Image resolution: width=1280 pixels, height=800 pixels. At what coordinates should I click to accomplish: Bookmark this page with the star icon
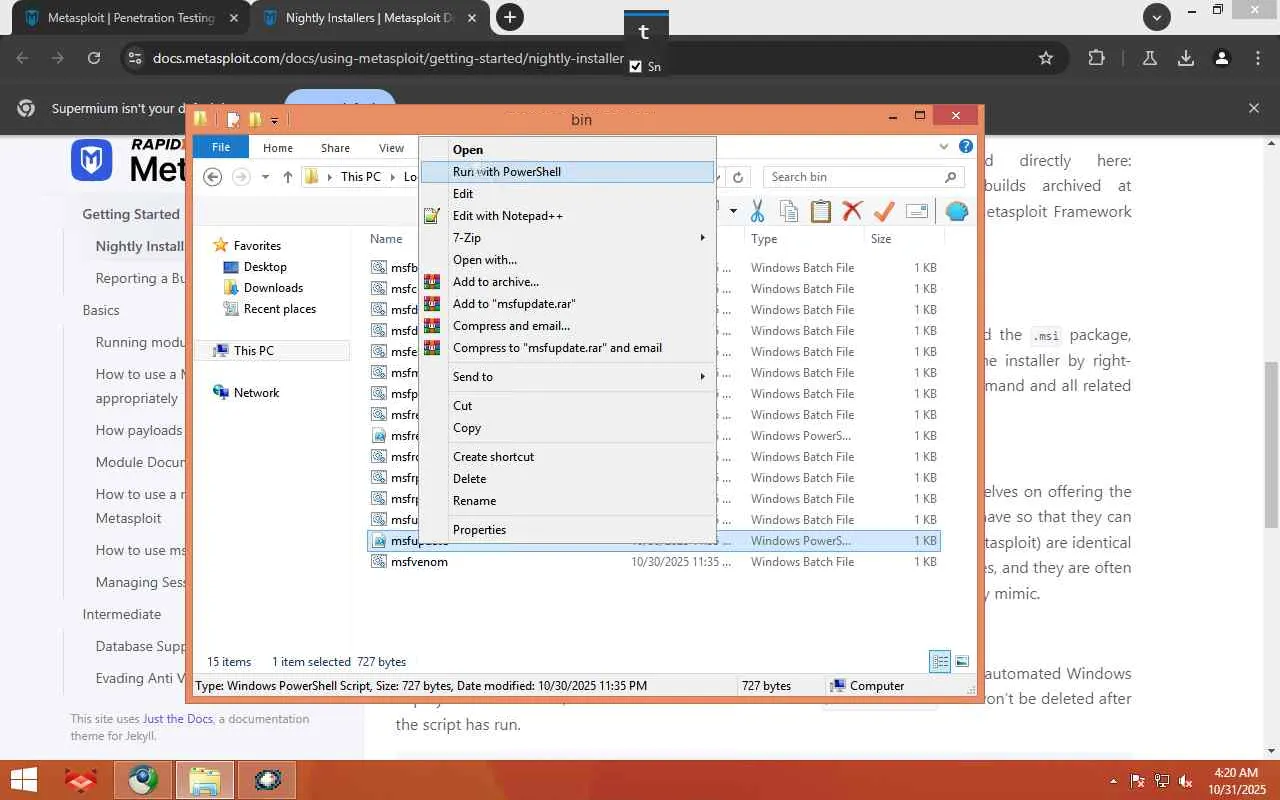(x=1046, y=58)
